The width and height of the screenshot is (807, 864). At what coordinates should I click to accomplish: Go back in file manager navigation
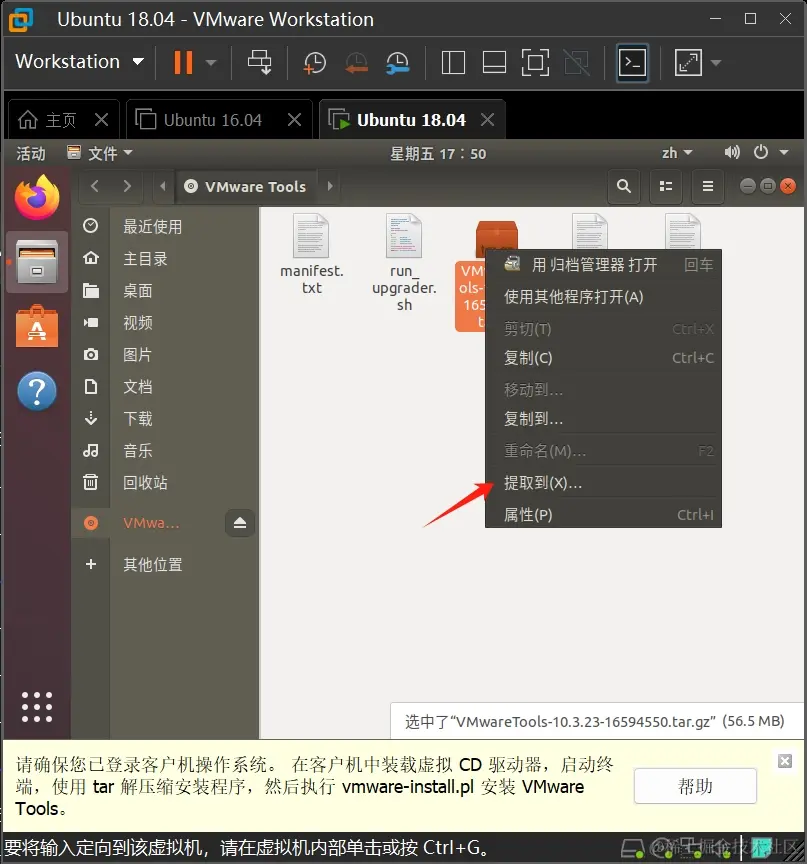click(95, 186)
